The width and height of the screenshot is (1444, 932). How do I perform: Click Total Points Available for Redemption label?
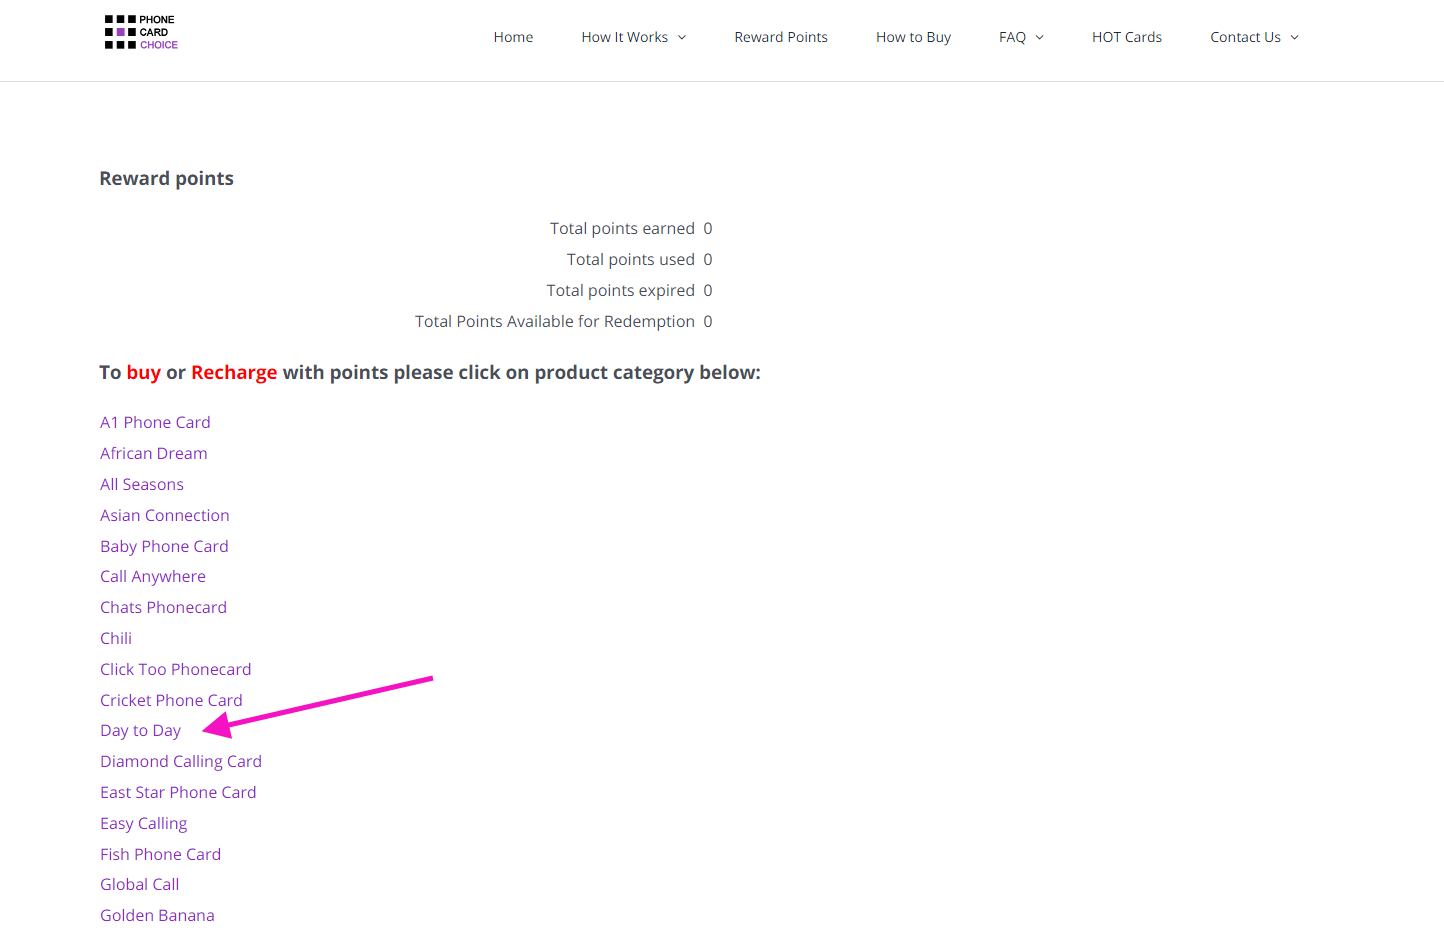tap(555, 321)
